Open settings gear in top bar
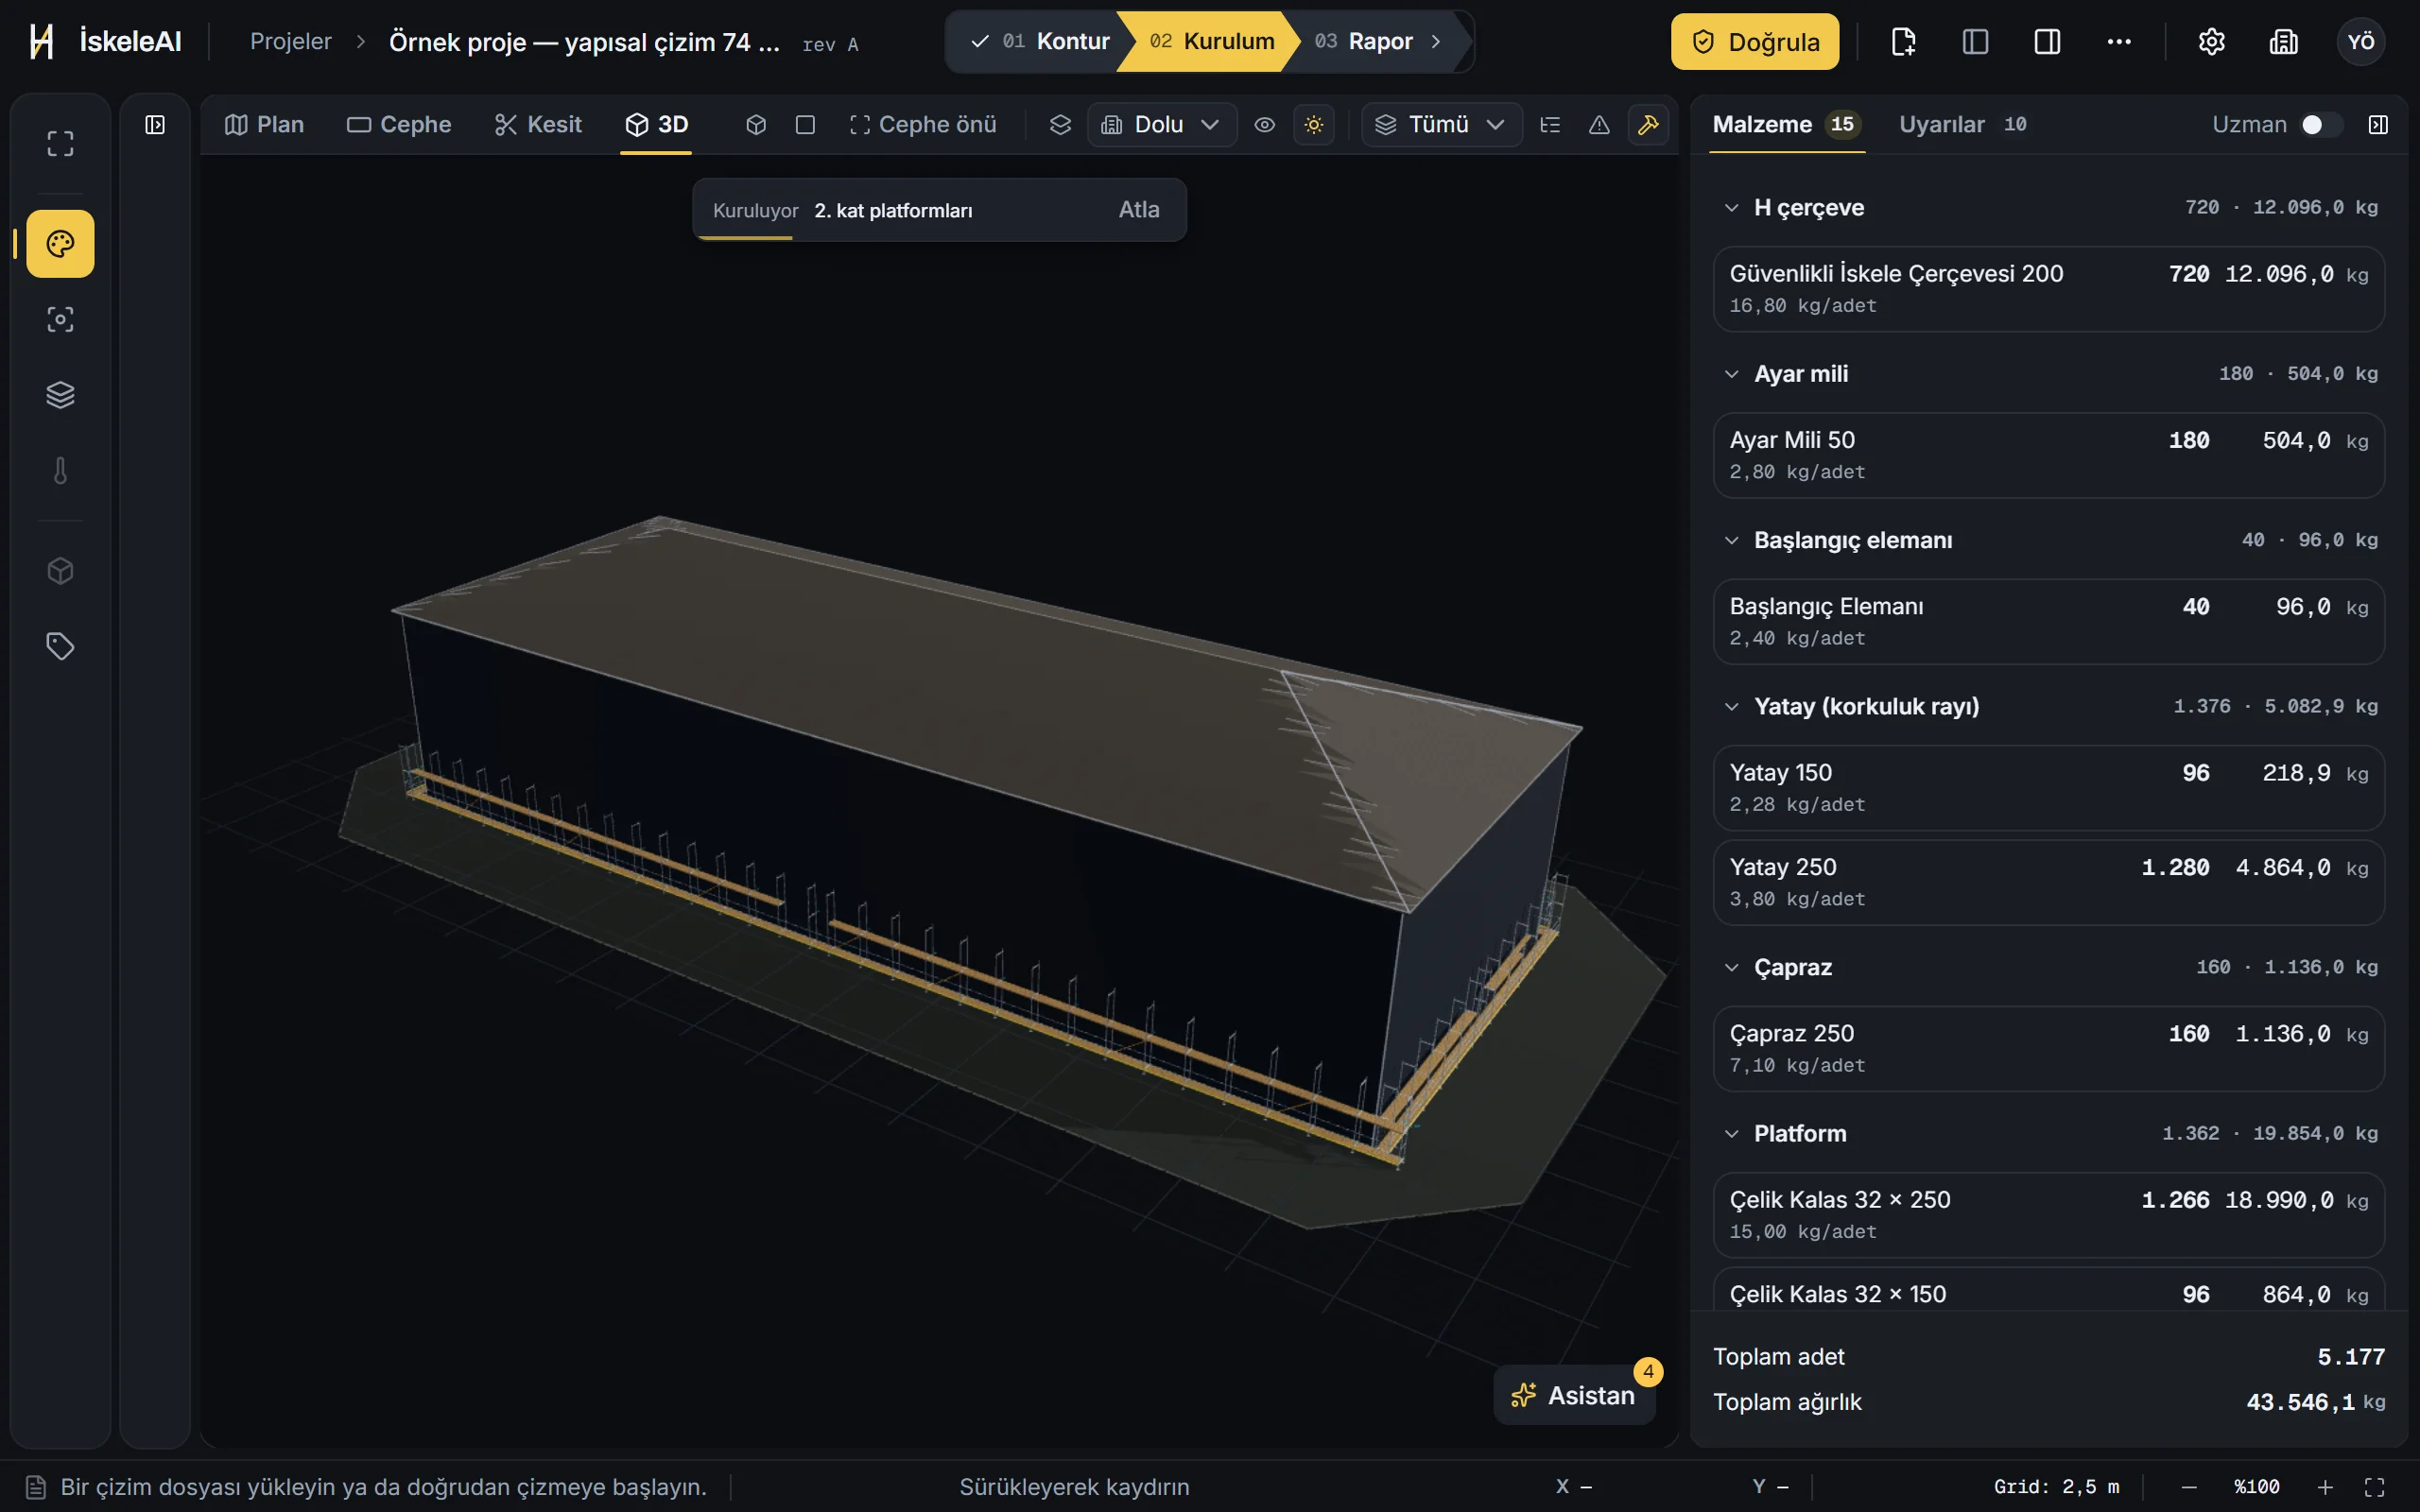Screen dimensions: 2420x1512 point(2211,41)
